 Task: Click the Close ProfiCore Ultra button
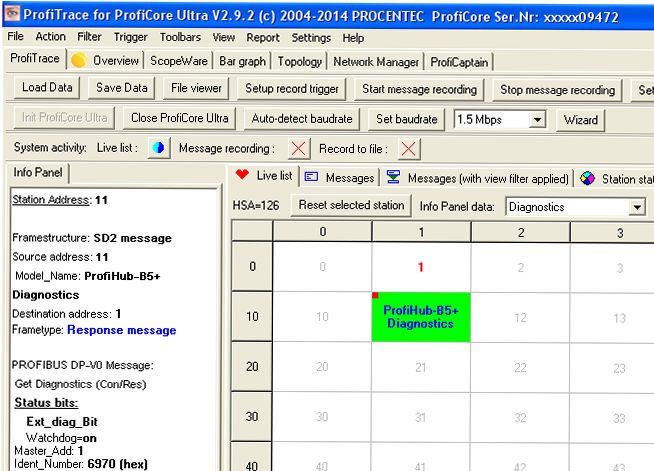[x=179, y=118]
